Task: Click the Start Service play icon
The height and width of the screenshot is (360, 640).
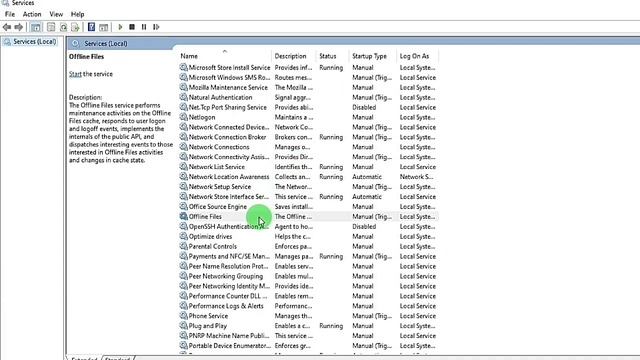Action: pos(120,27)
